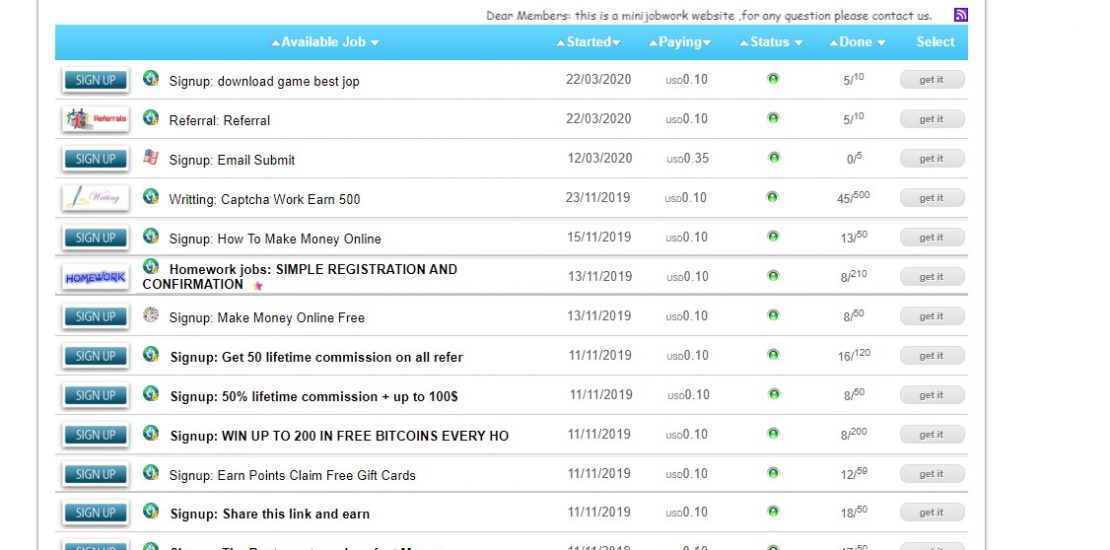
Task: Sort Paying column descending arrow
Action: (707, 43)
